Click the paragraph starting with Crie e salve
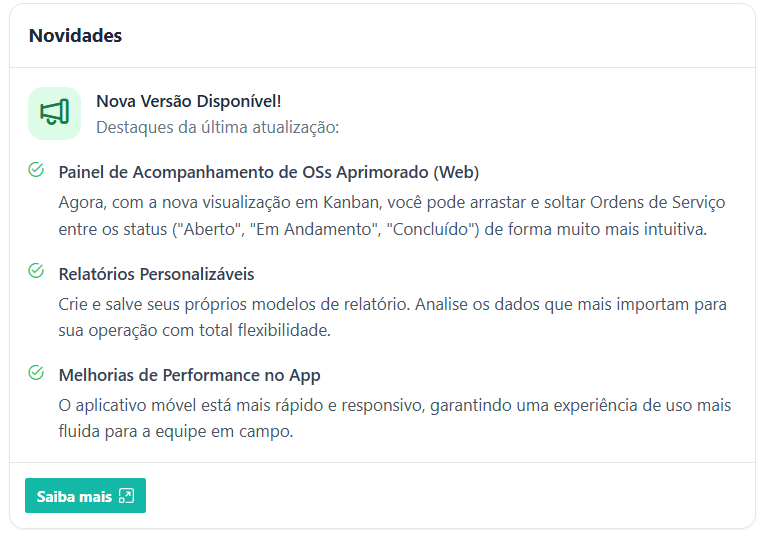The image size is (768, 537). pyautogui.click(x=392, y=316)
